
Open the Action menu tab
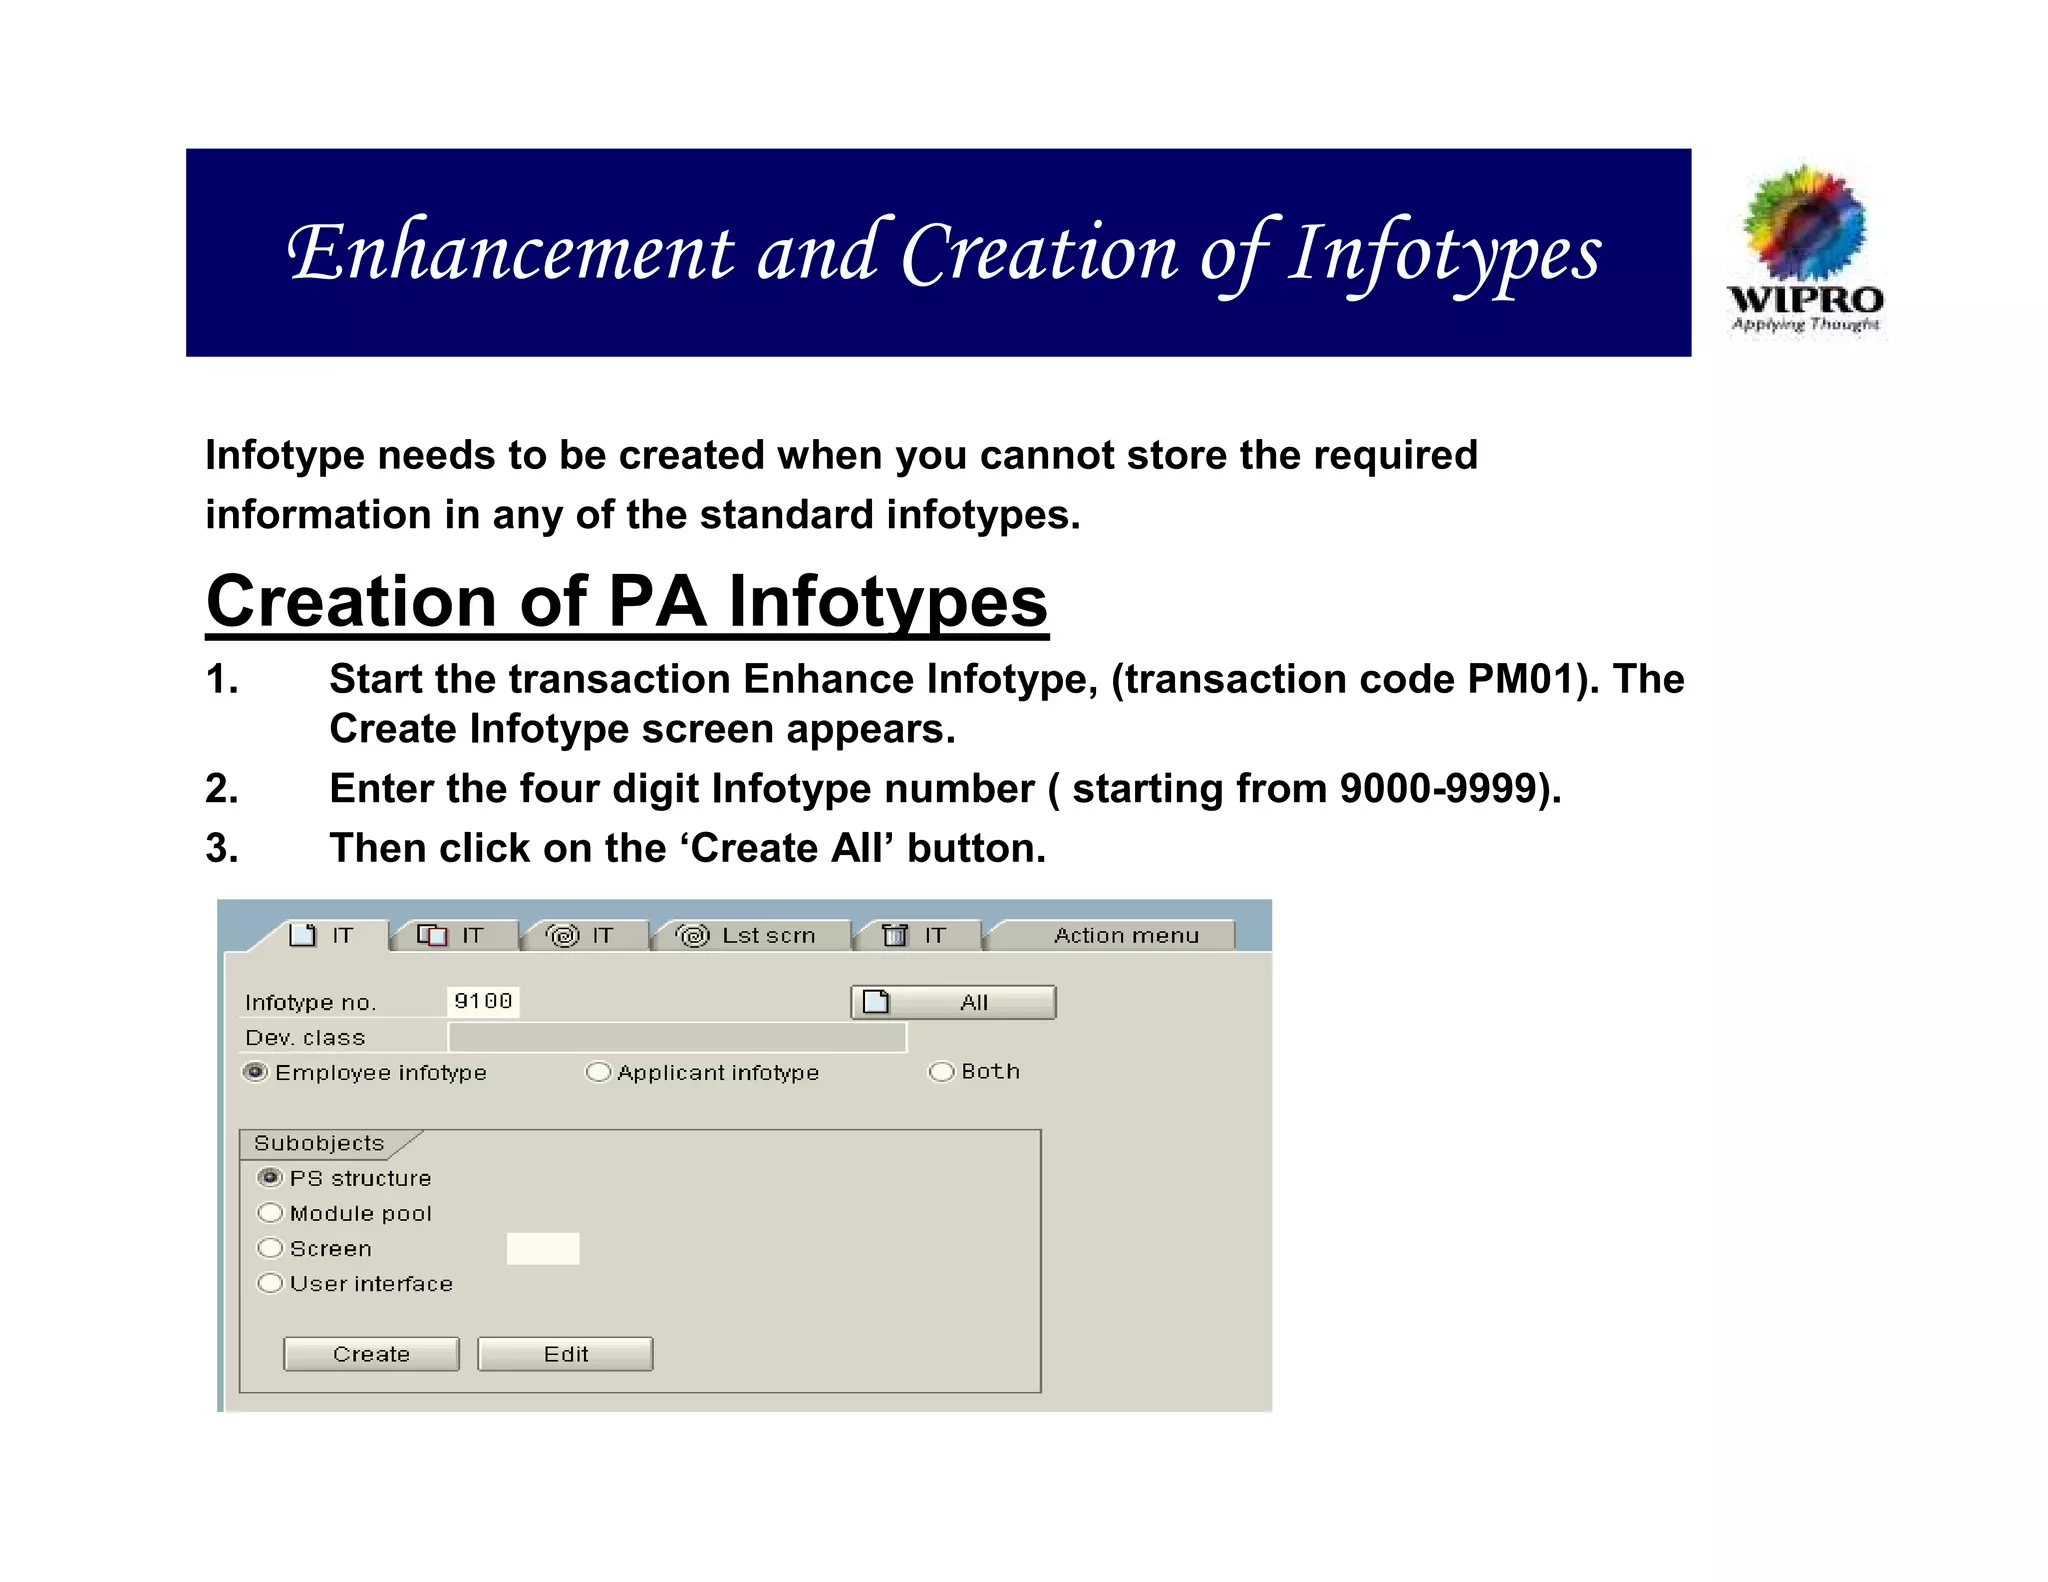[x=1125, y=935]
